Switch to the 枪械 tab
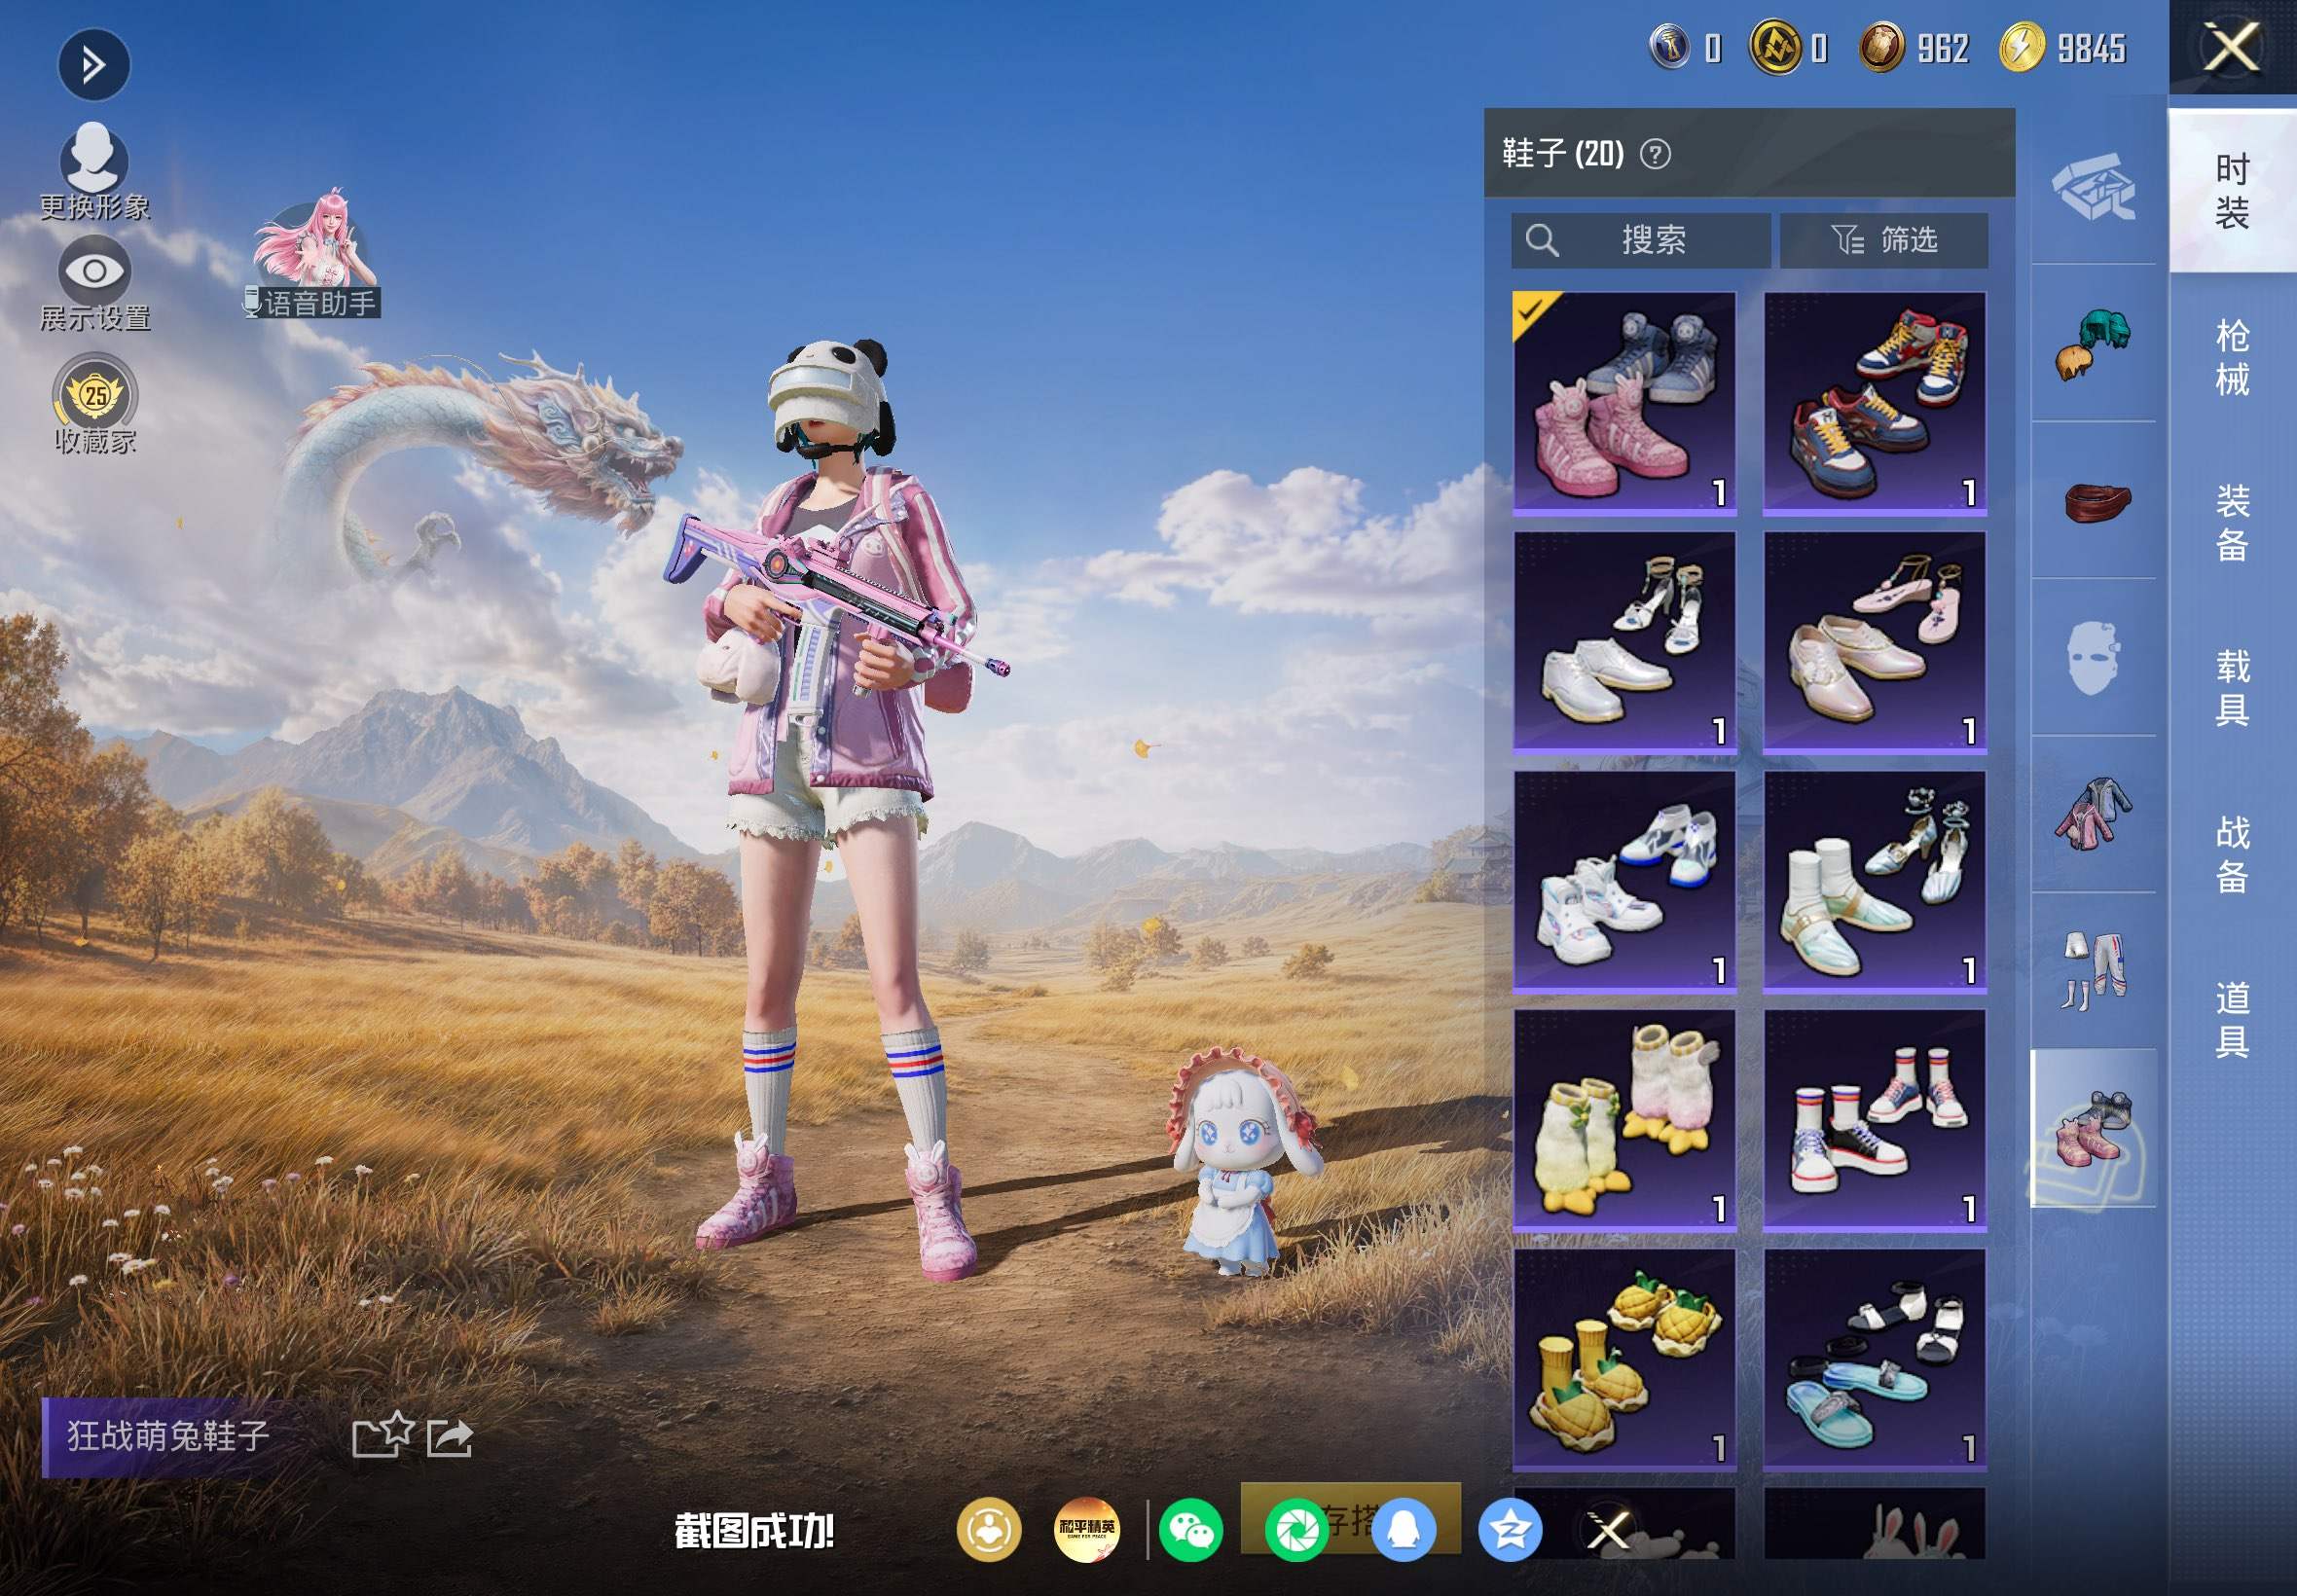The width and height of the screenshot is (2297, 1596). [2232, 357]
